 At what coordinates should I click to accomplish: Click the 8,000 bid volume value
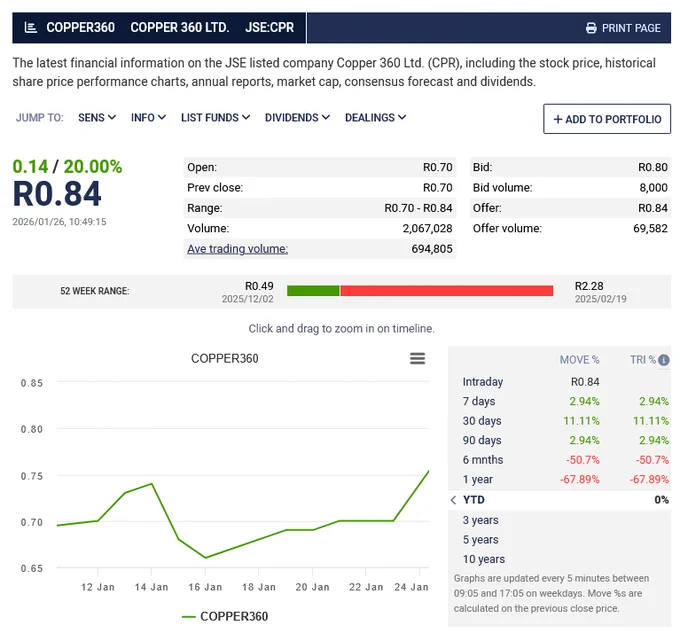click(654, 188)
